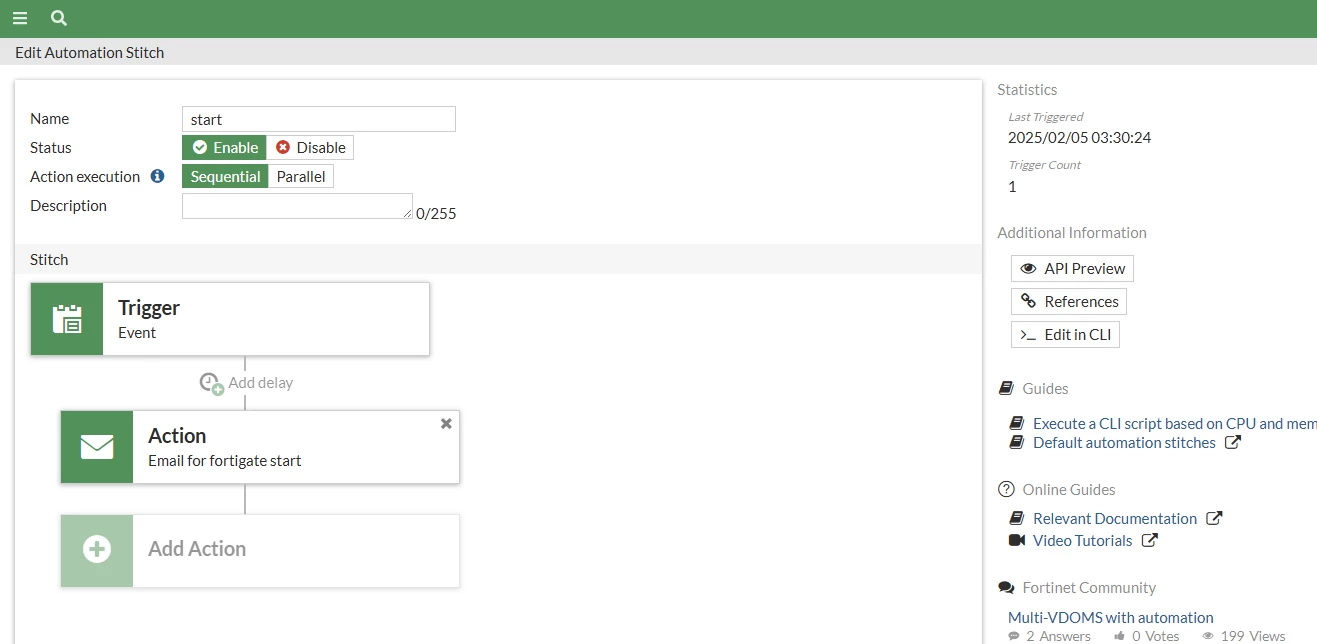Click the 0/255 character counter
The width and height of the screenshot is (1317, 644).
[x=436, y=213]
